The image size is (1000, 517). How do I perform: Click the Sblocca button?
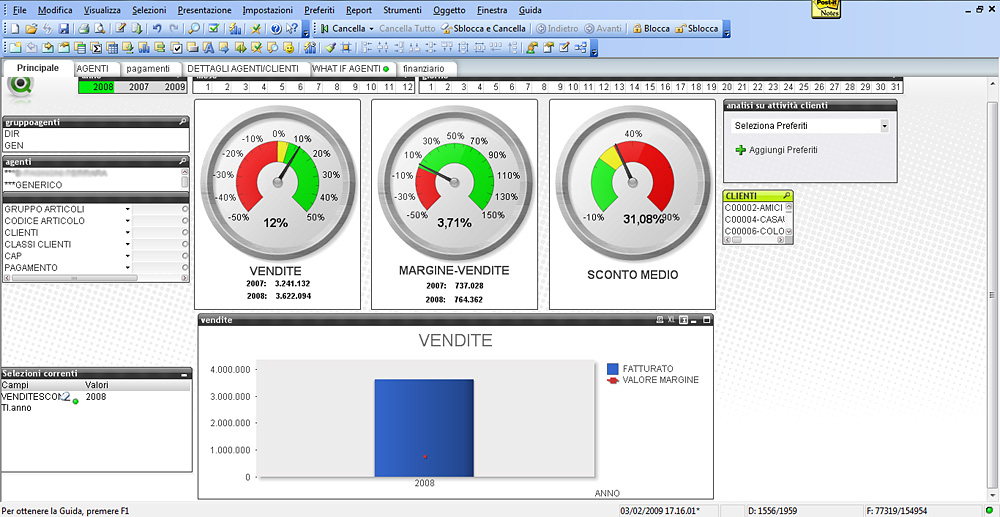coord(697,29)
